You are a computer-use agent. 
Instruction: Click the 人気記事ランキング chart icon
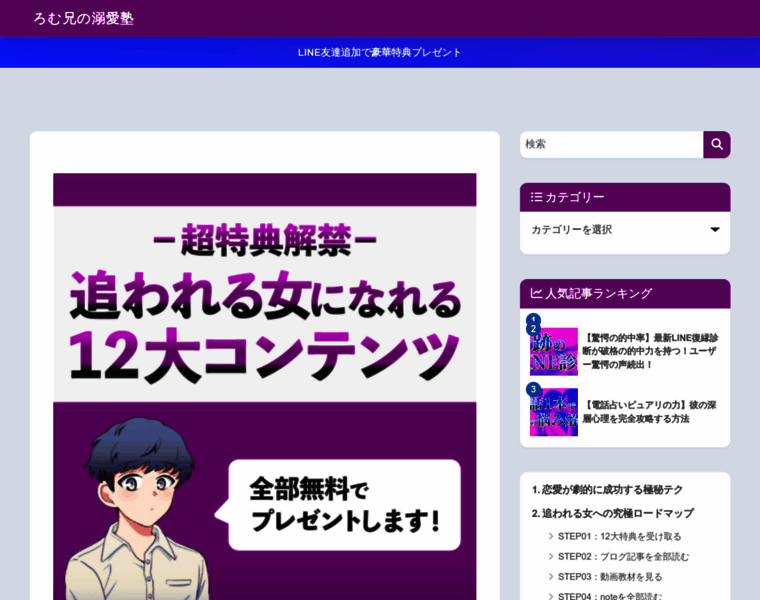(x=536, y=293)
